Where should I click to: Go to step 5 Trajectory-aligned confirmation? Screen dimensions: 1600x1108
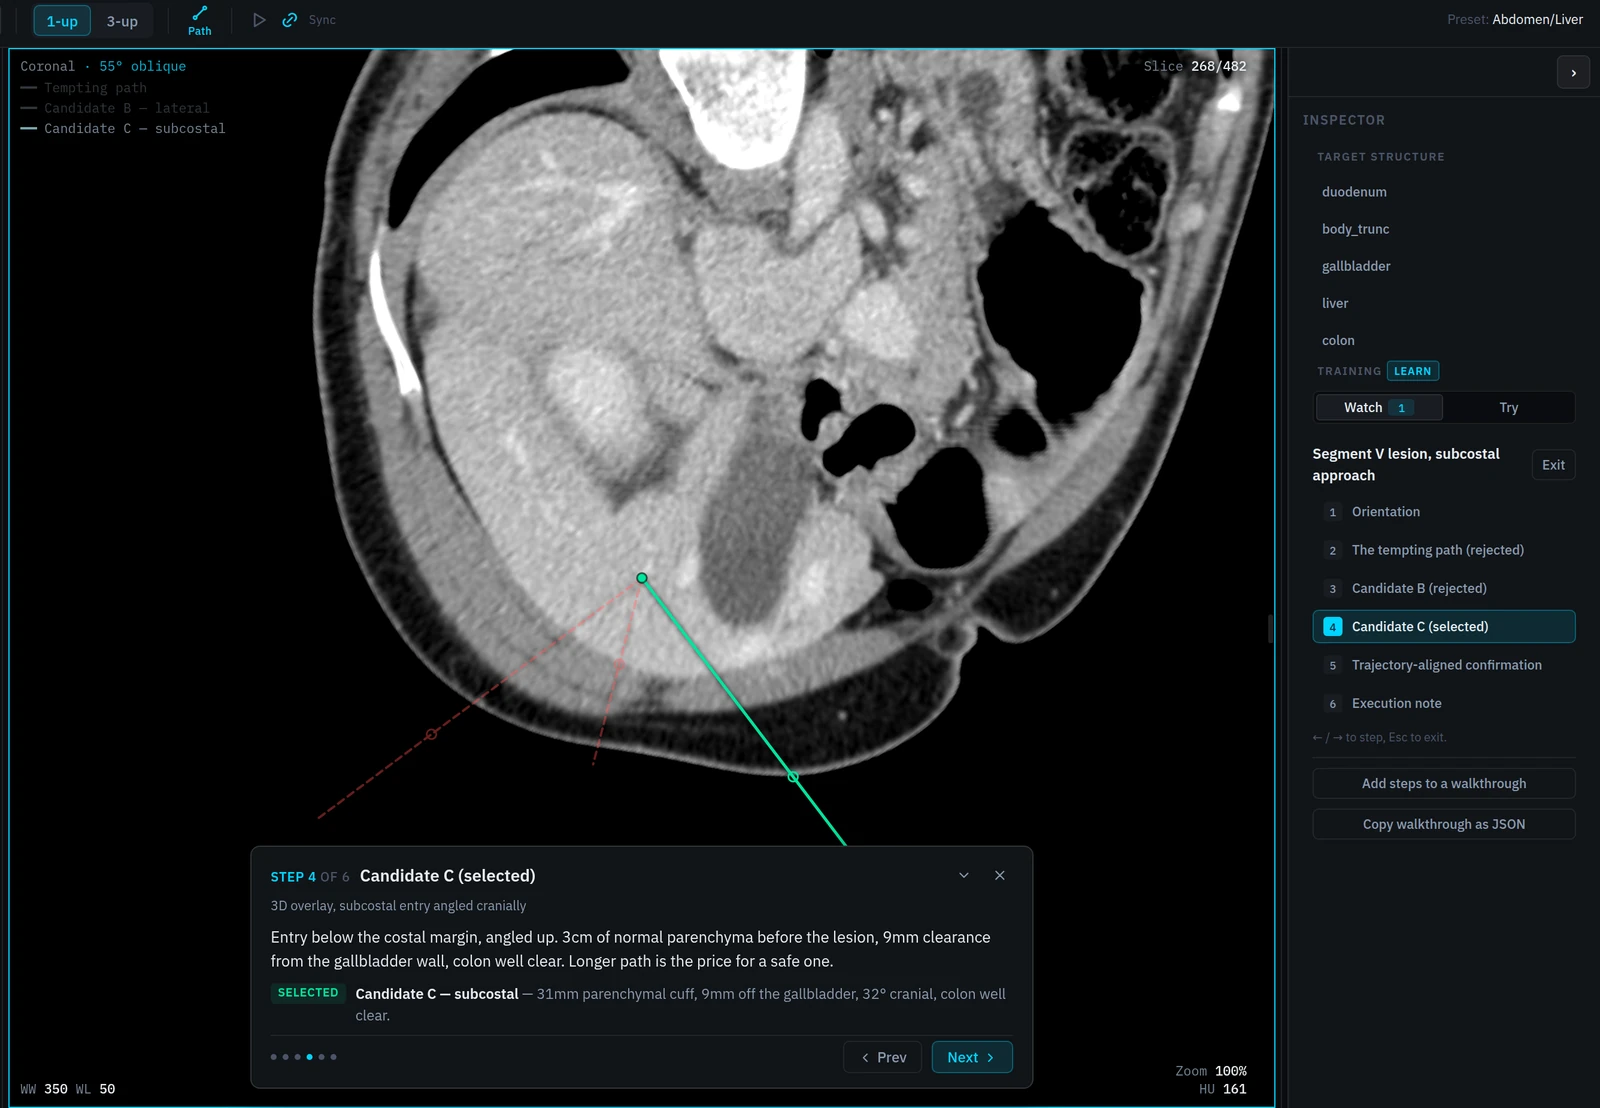point(1444,665)
